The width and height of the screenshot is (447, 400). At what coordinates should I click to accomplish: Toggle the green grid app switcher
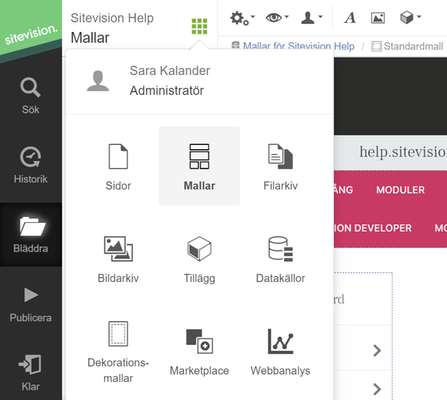199,26
